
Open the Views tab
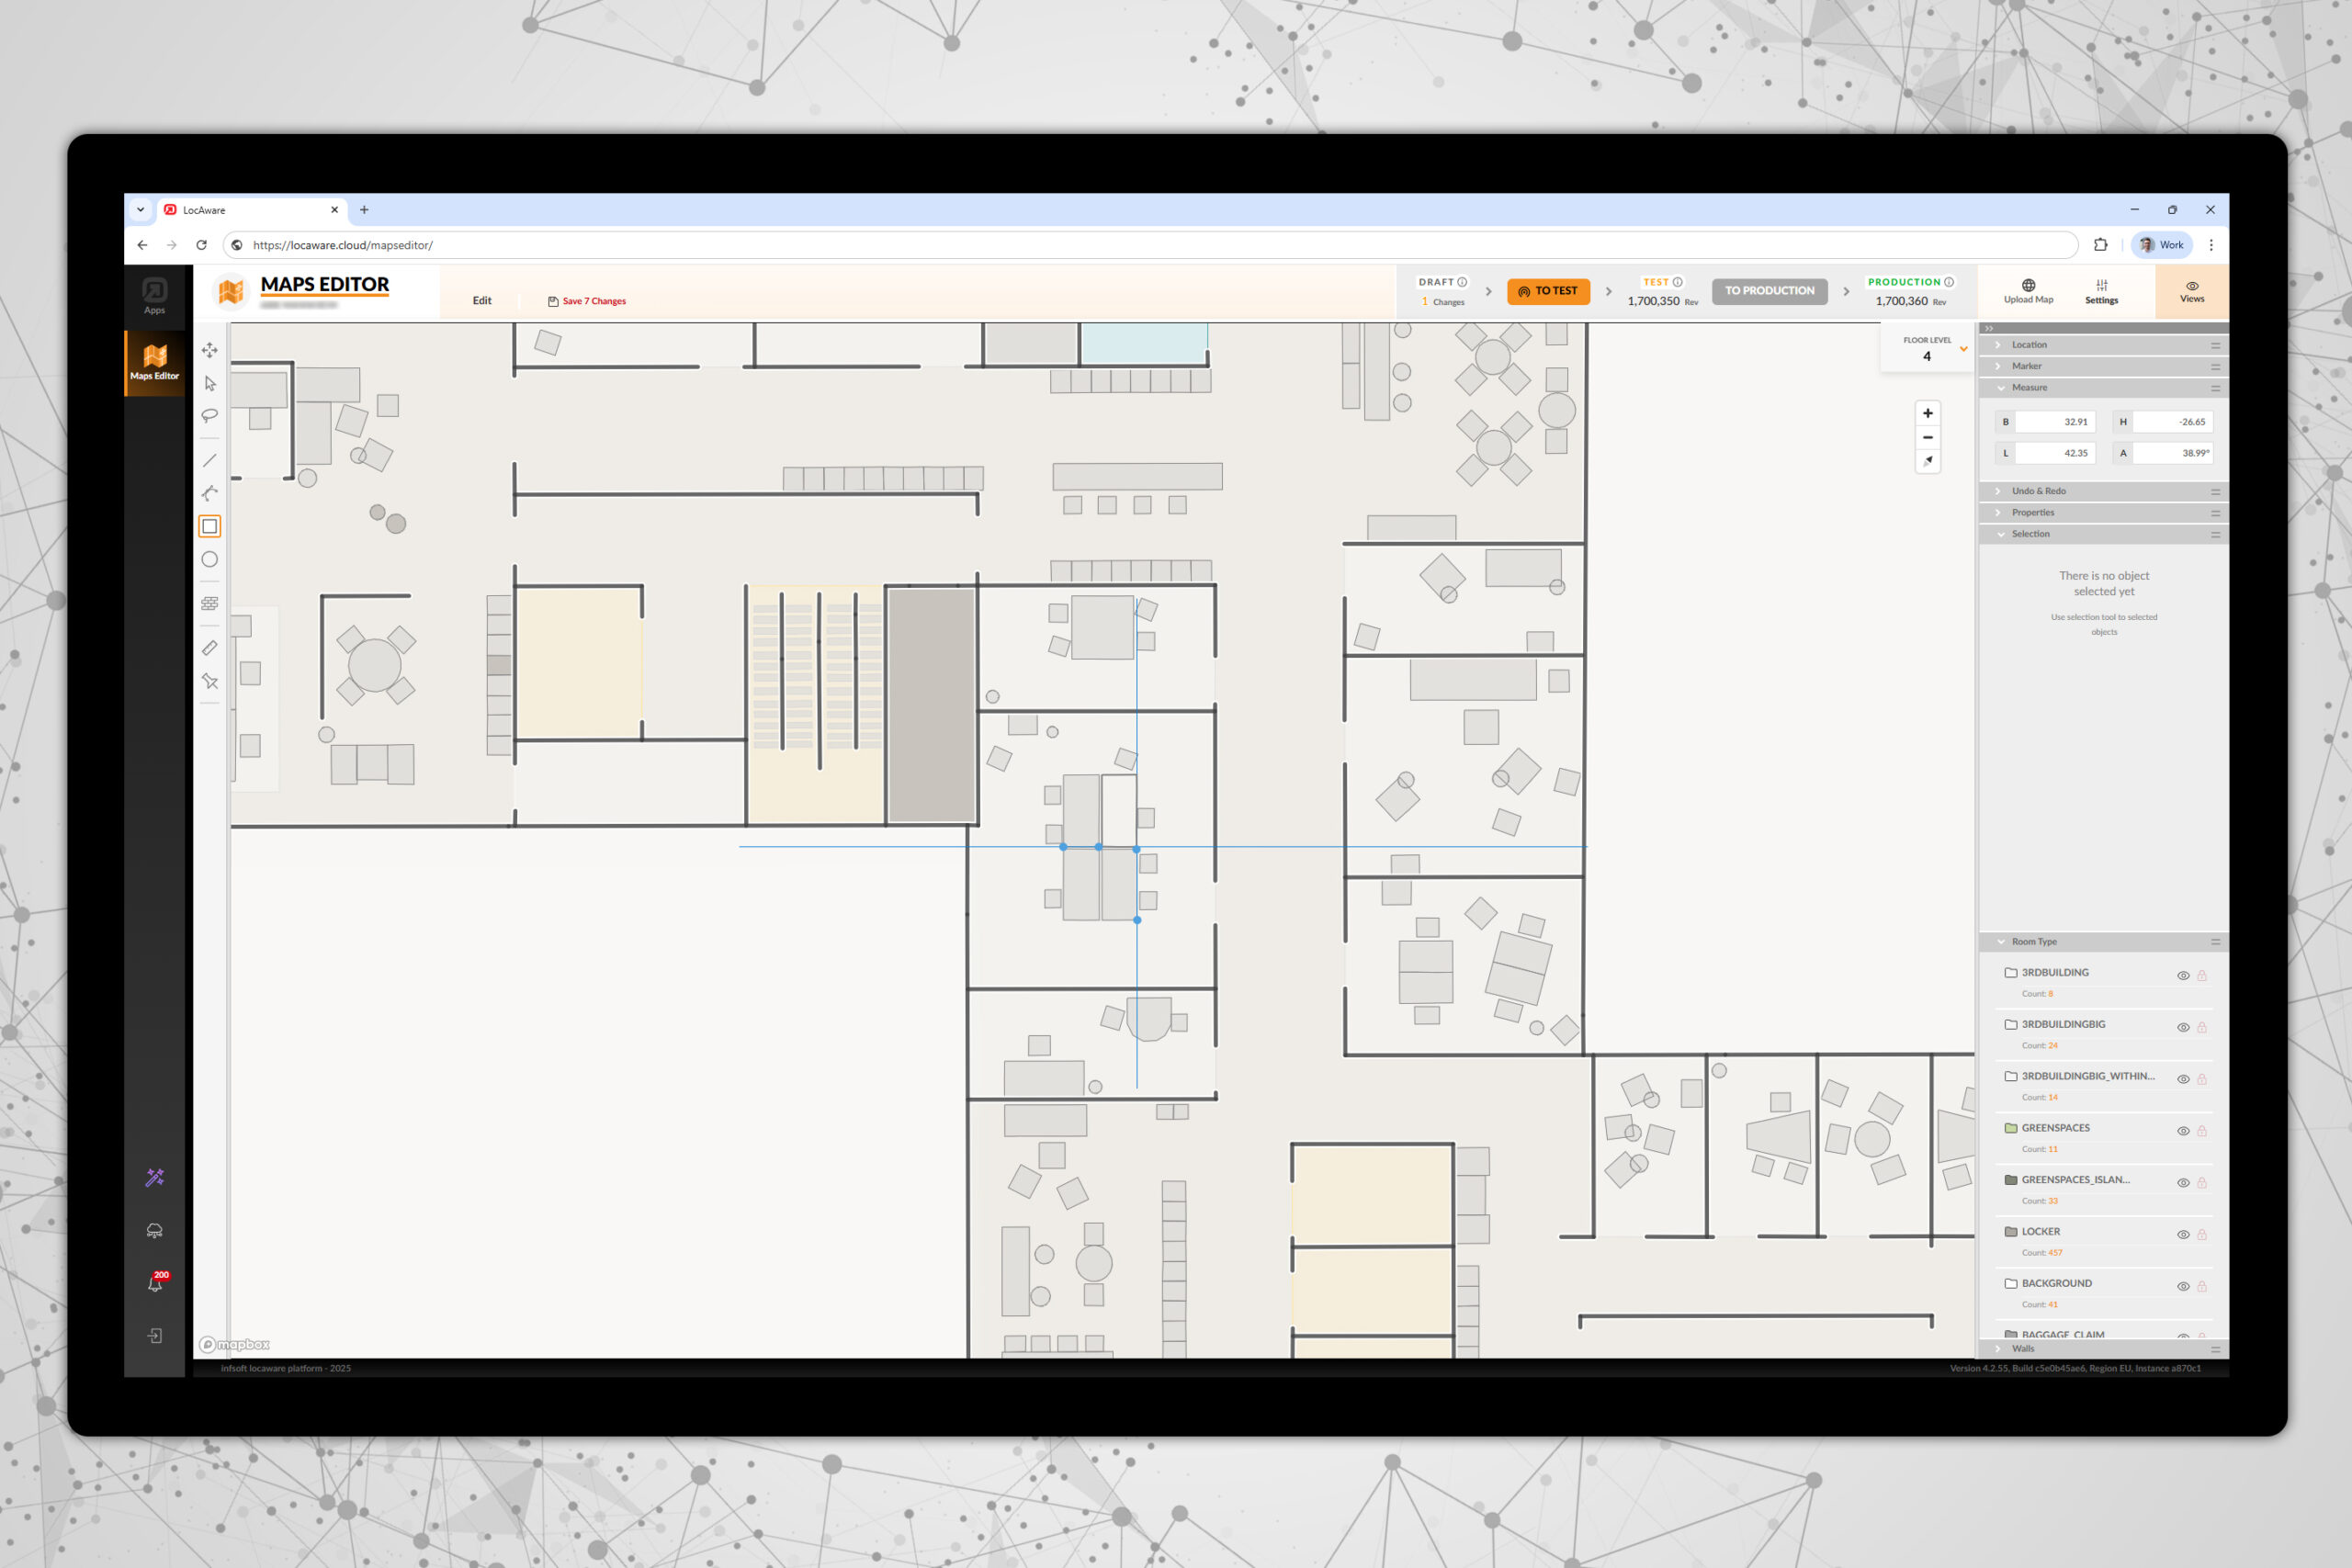click(2191, 291)
